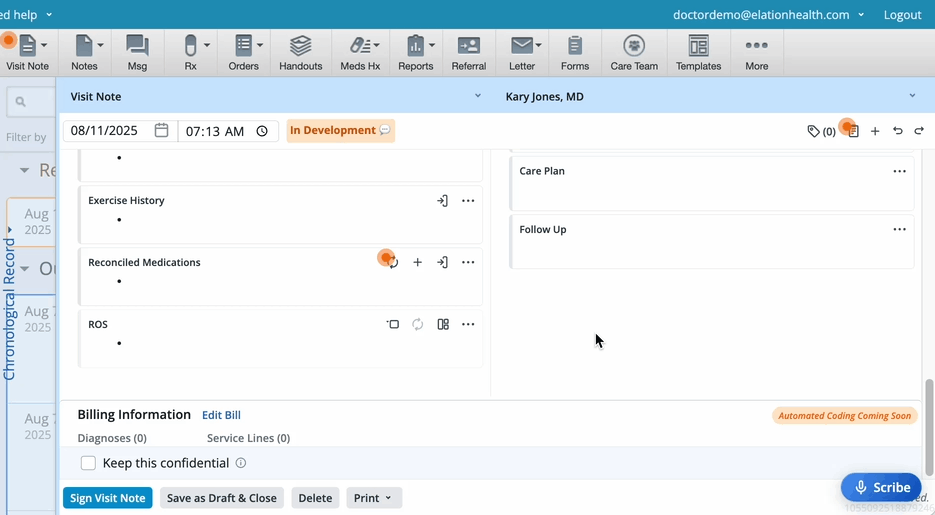Undo the last change in the note
The width and height of the screenshot is (935, 515).
click(897, 131)
